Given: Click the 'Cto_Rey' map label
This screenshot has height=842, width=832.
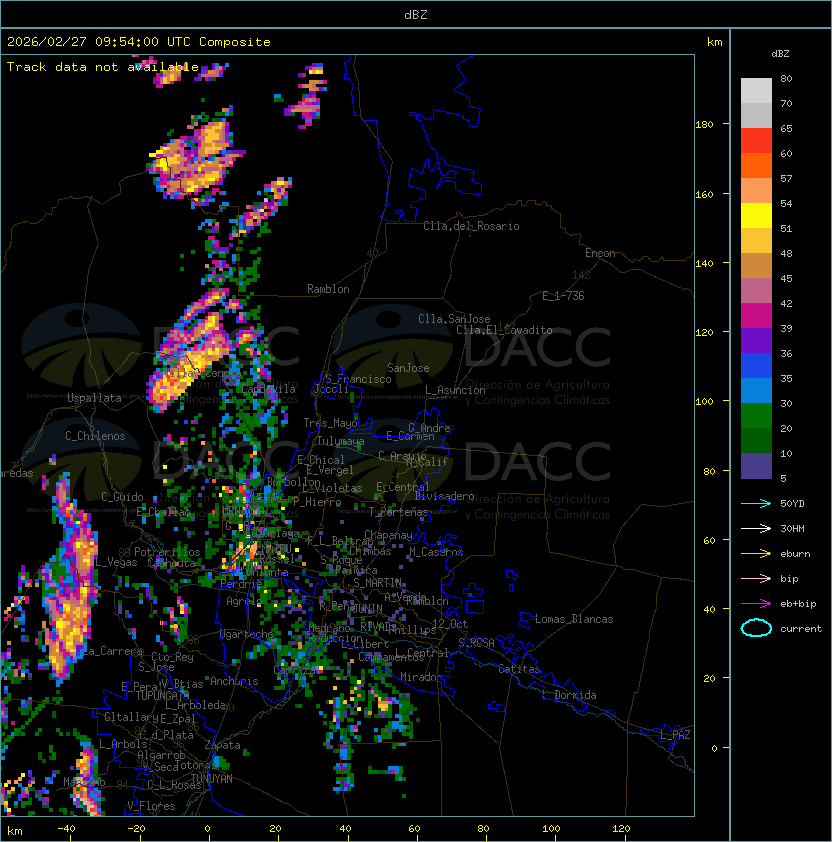Looking at the screenshot, I should (x=172, y=657).
